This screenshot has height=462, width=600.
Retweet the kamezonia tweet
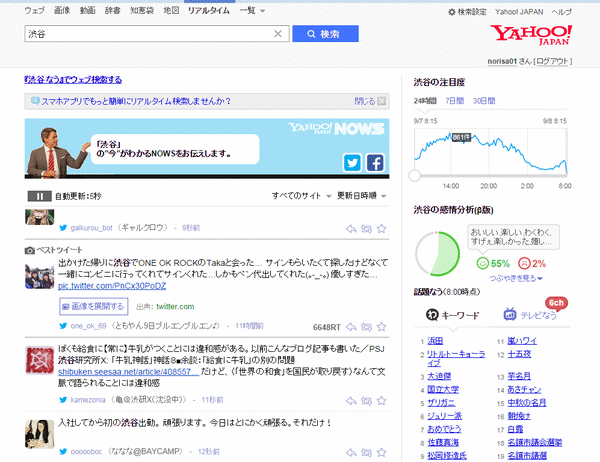[x=366, y=401]
